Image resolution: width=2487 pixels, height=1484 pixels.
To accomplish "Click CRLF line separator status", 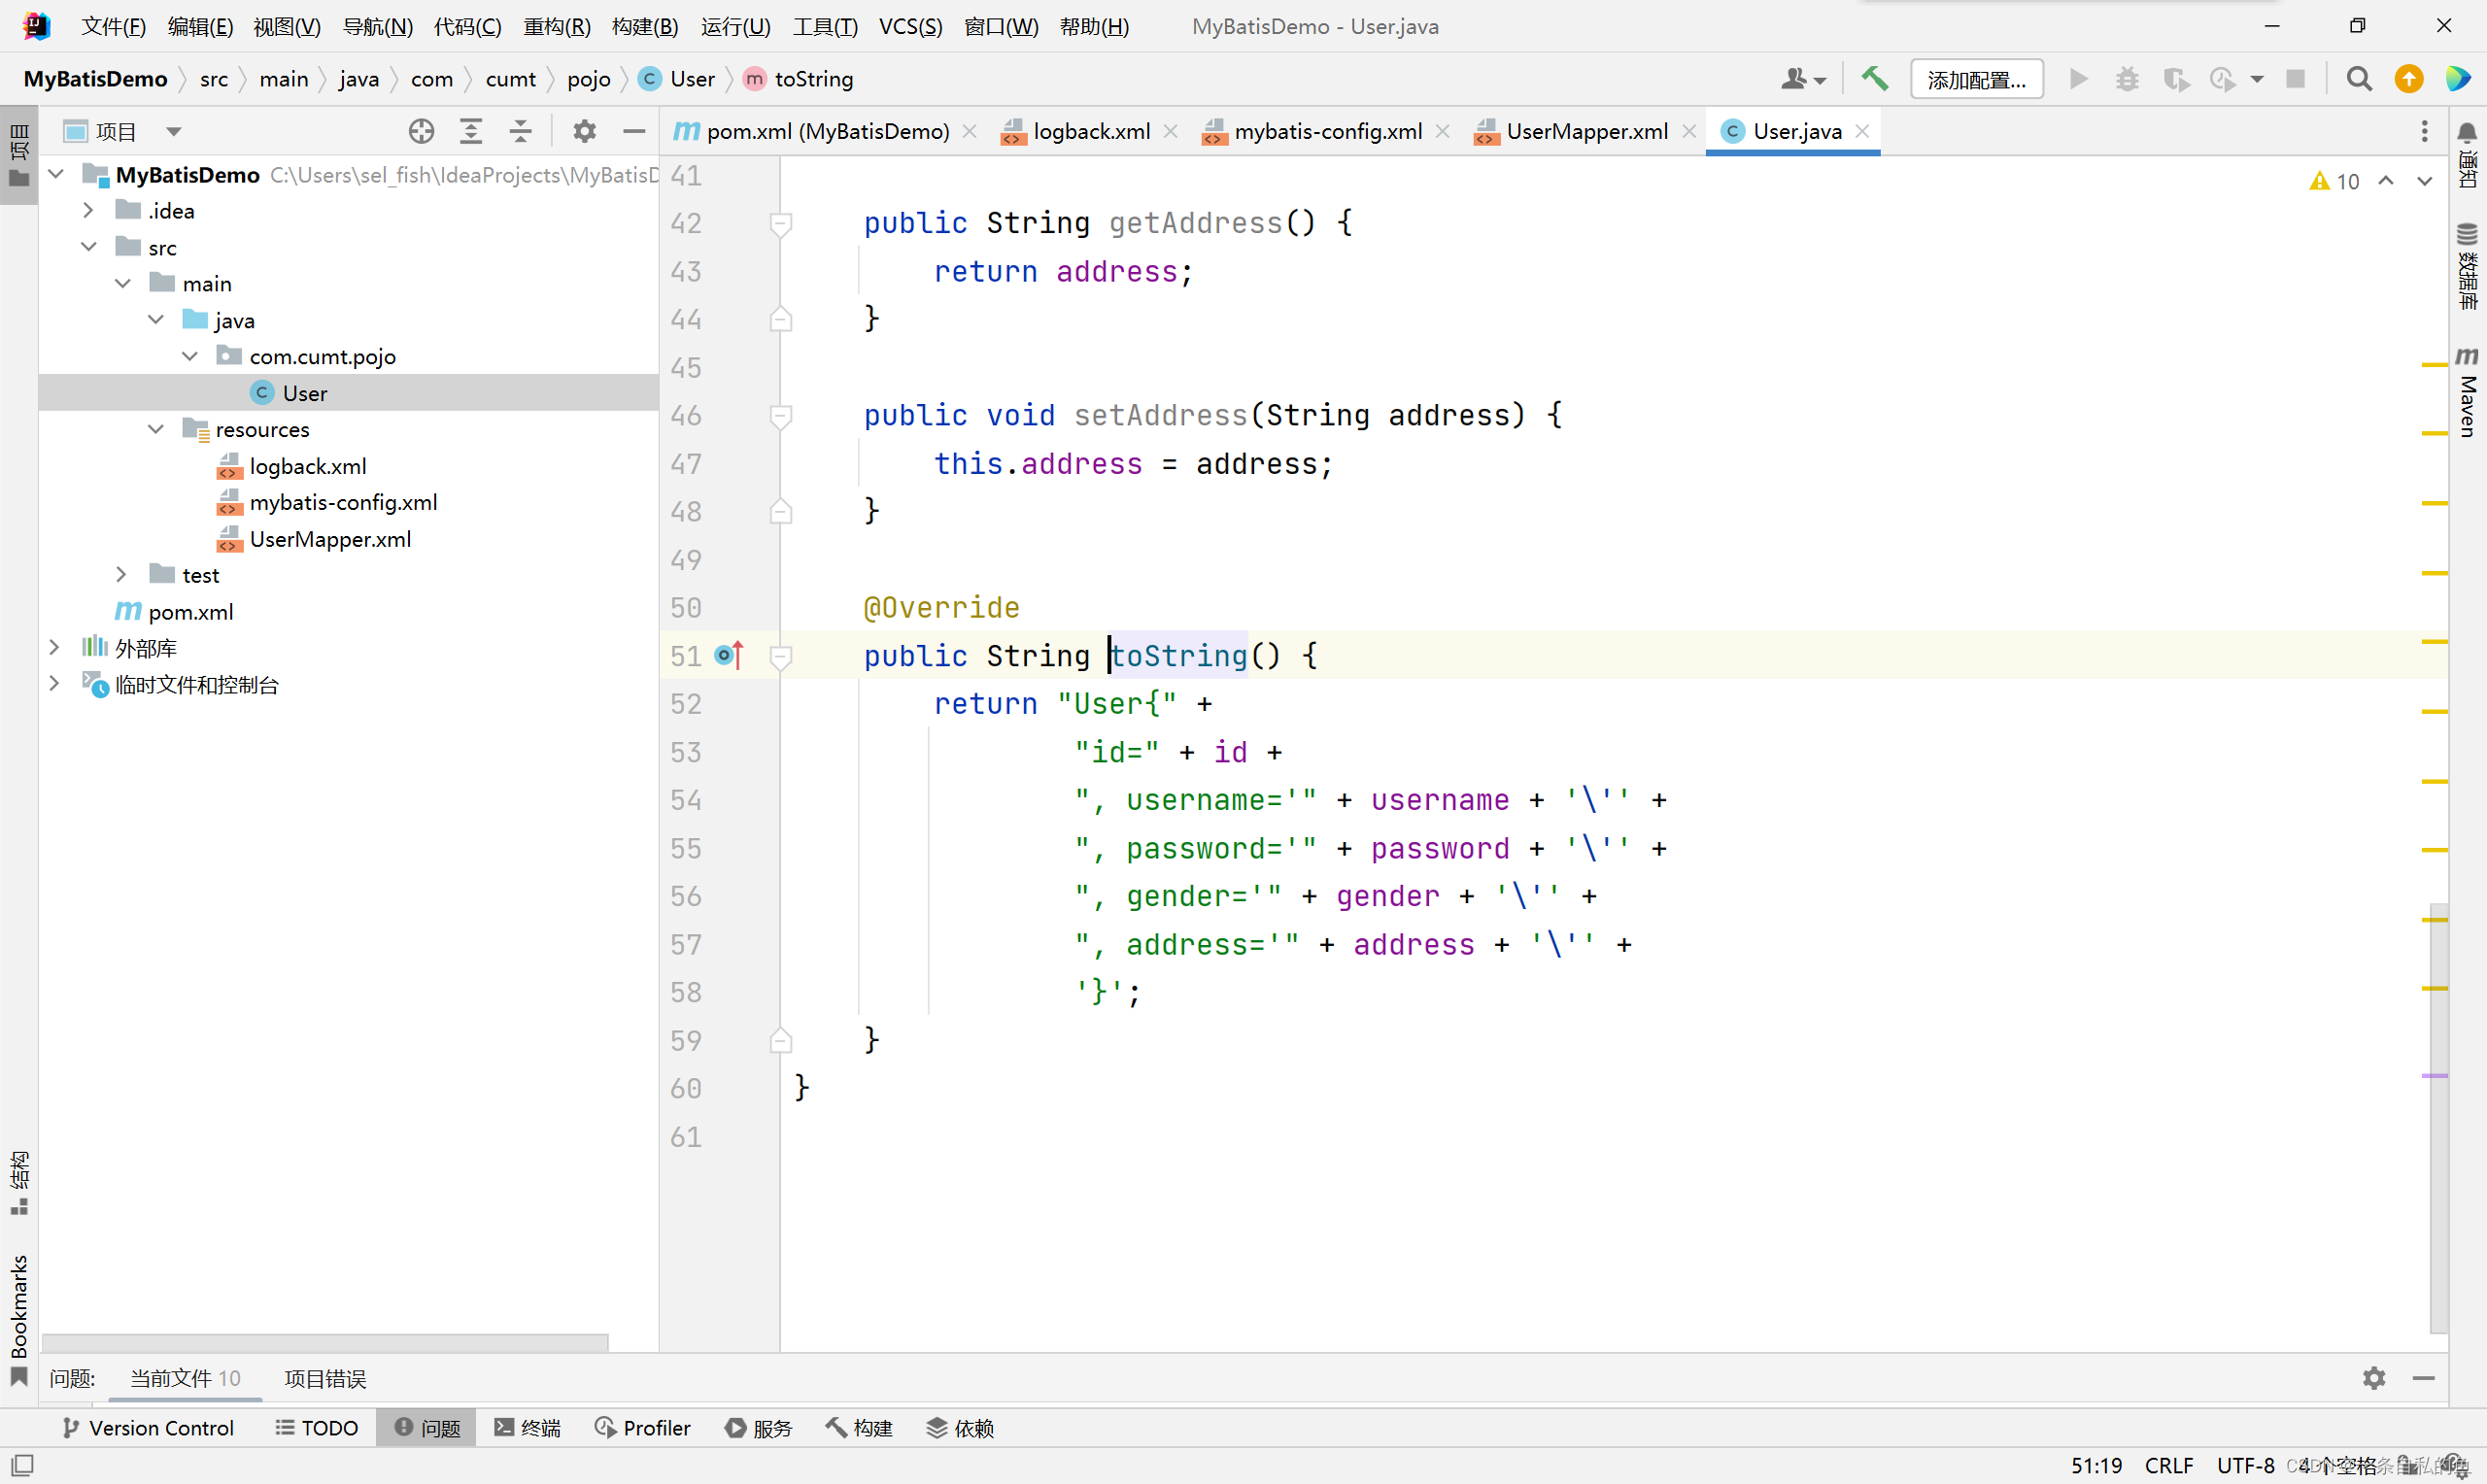I will pyautogui.click(x=2169, y=1465).
